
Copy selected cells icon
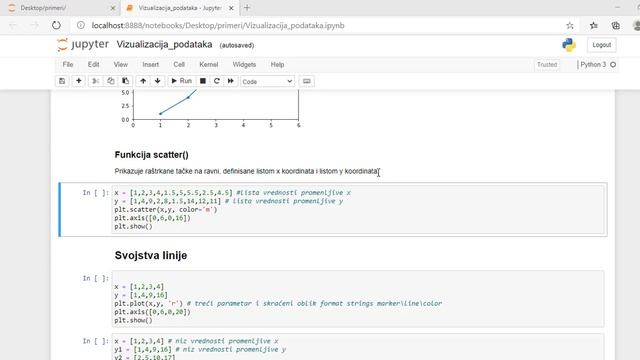(110, 81)
